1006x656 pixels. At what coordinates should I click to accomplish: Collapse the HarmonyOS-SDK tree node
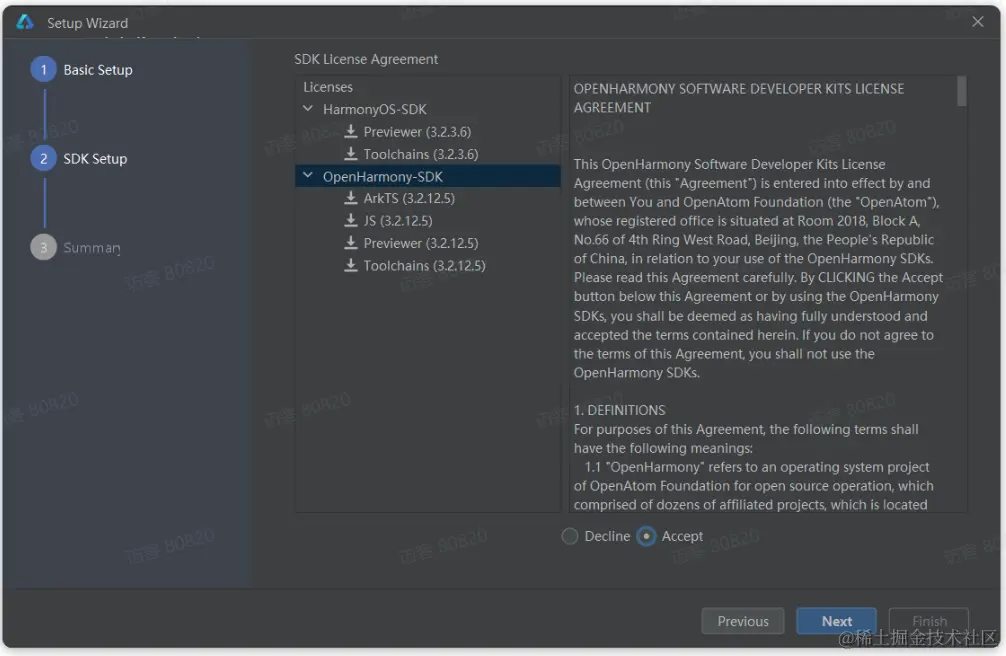(308, 108)
